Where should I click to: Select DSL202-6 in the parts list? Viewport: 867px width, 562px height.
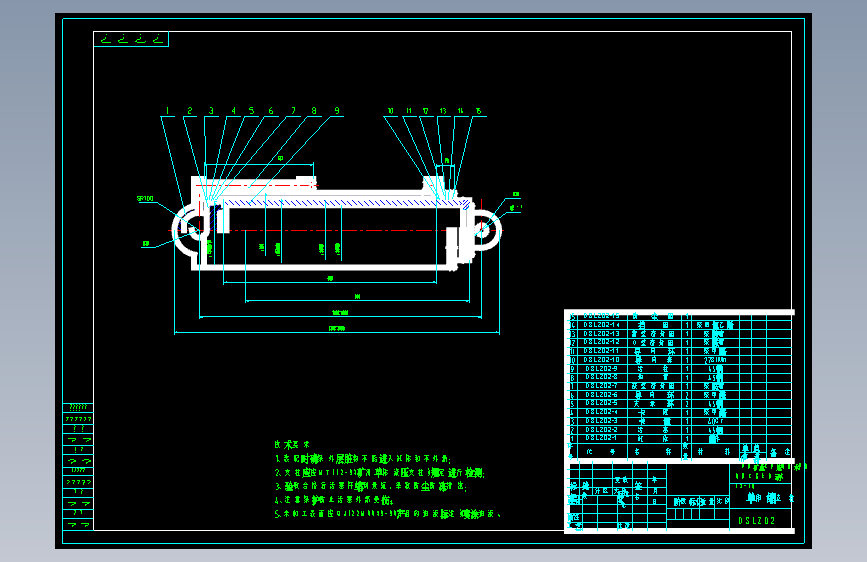tap(602, 395)
